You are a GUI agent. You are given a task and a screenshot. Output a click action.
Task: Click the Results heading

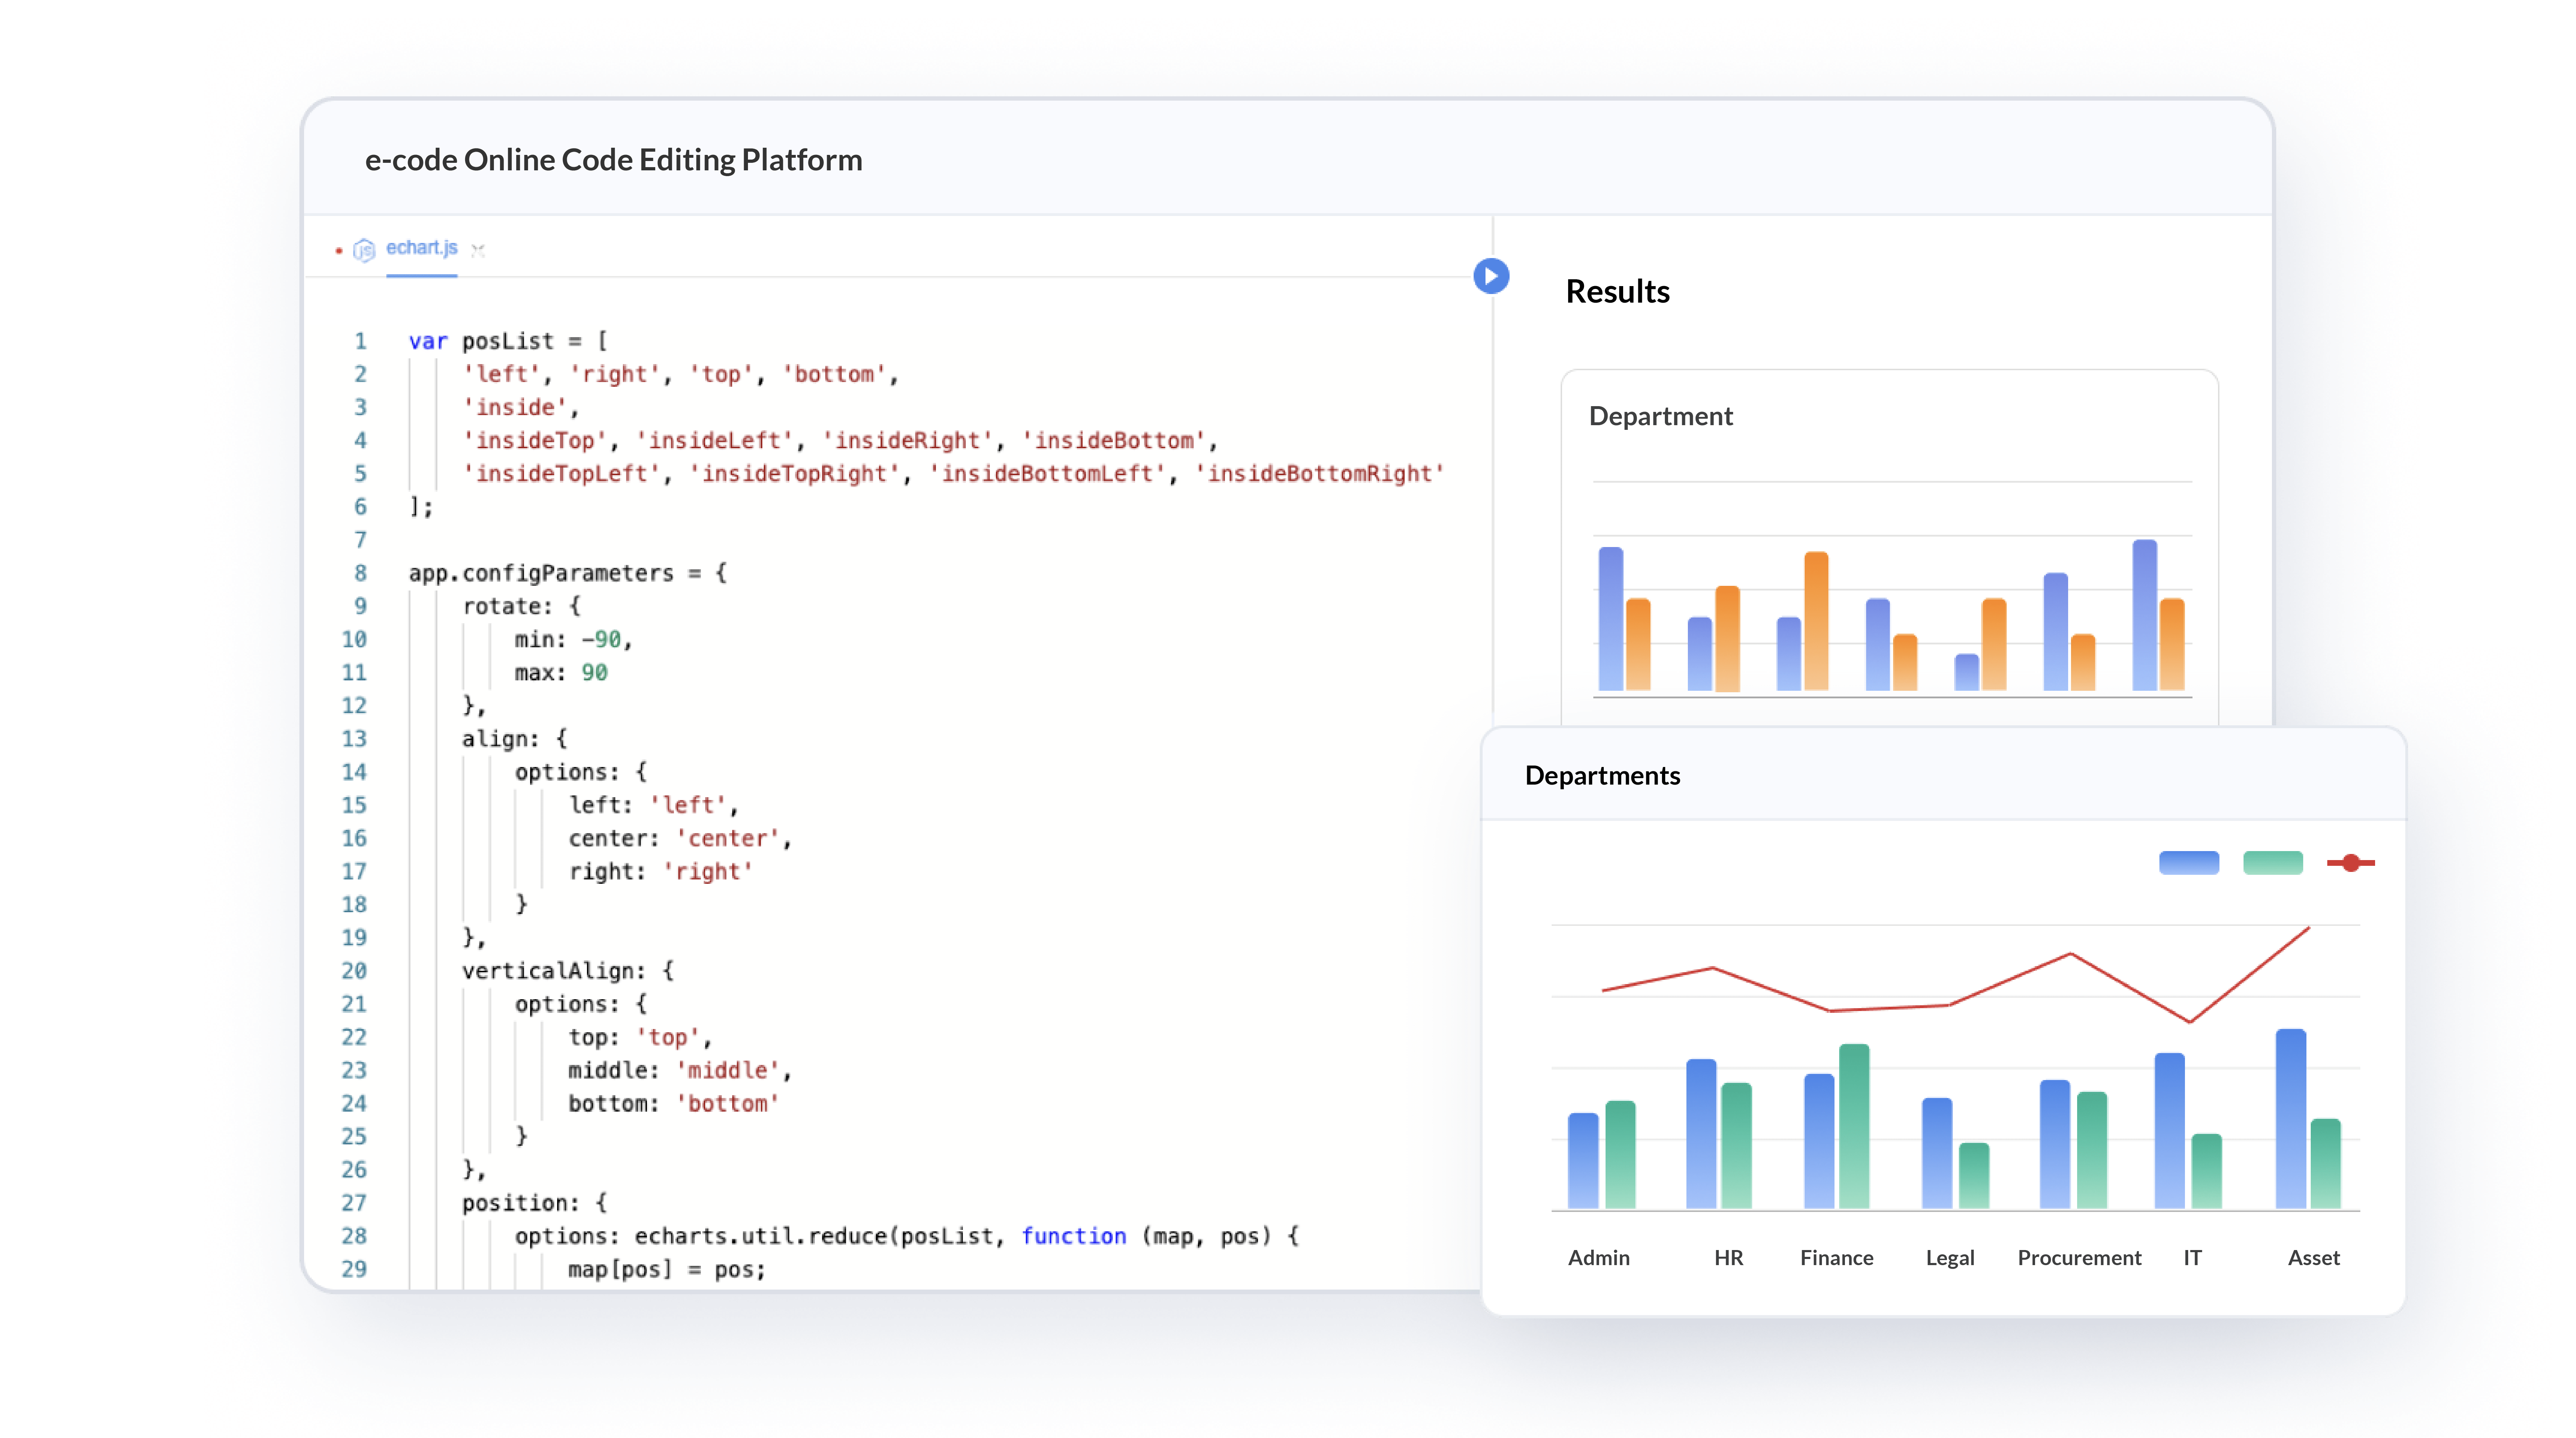[1617, 291]
